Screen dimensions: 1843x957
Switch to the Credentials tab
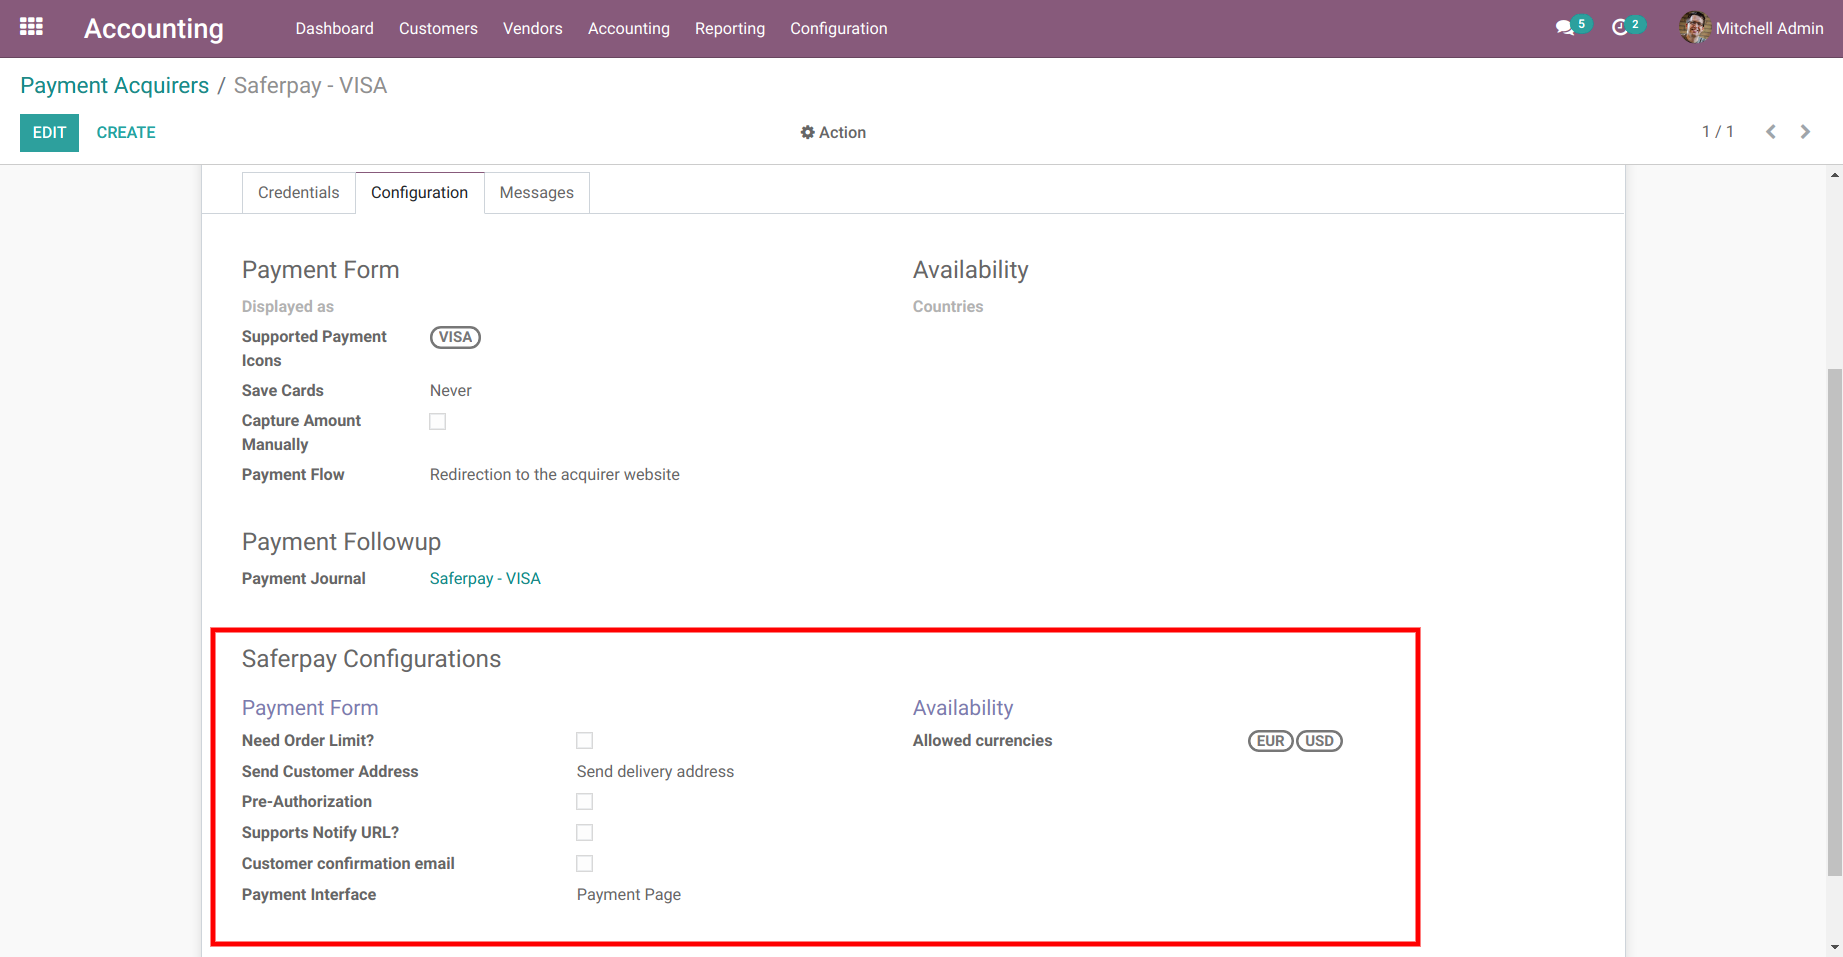click(298, 193)
